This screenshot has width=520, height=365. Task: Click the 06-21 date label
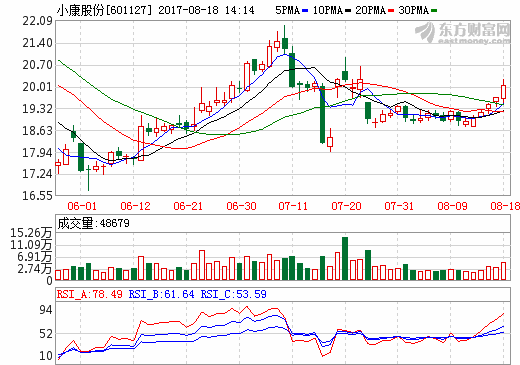(188, 206)
